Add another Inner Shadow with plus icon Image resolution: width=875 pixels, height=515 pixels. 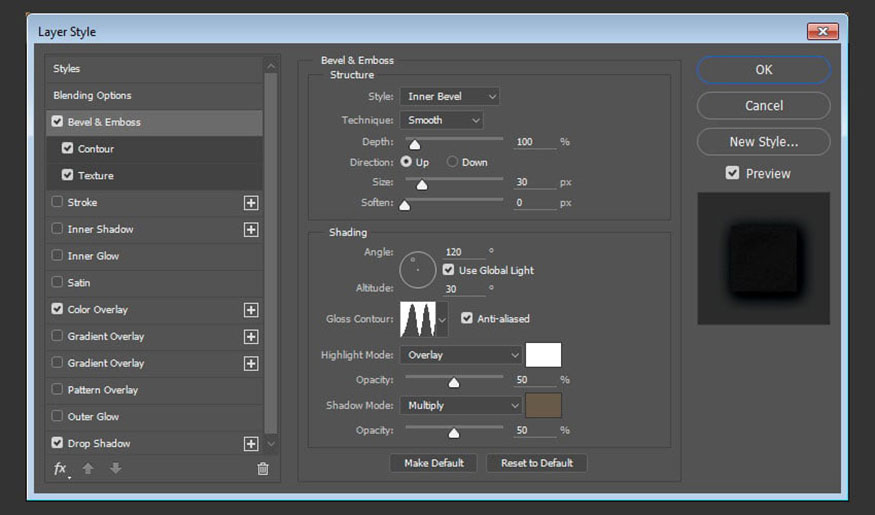[x=251, y=229]
